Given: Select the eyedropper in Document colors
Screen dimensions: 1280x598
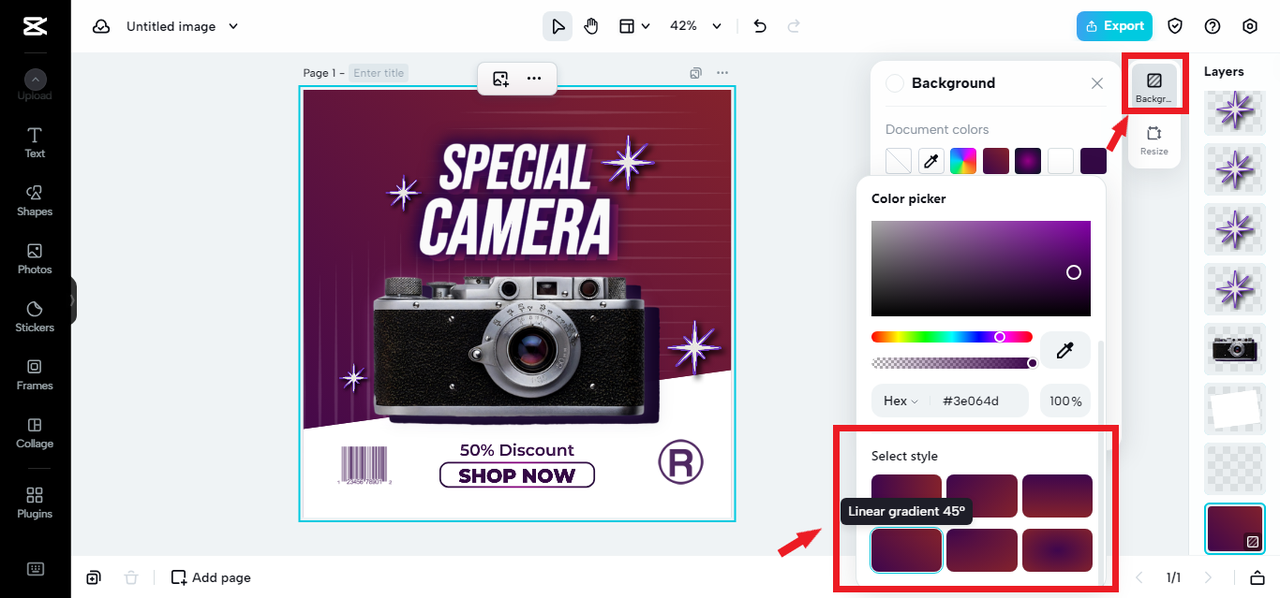Looking at the screenshot, I should (x=931, y=161).
